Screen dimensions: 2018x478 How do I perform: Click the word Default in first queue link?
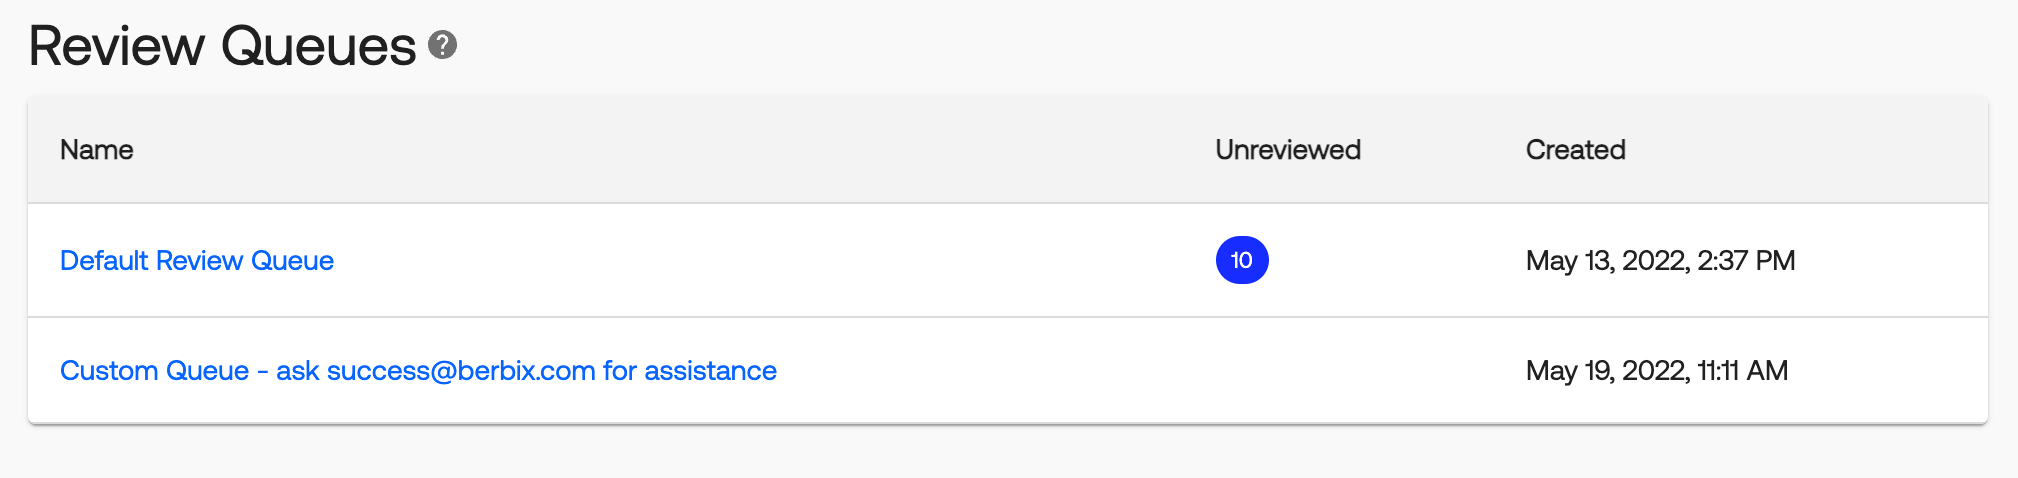(x=104, y=261)
